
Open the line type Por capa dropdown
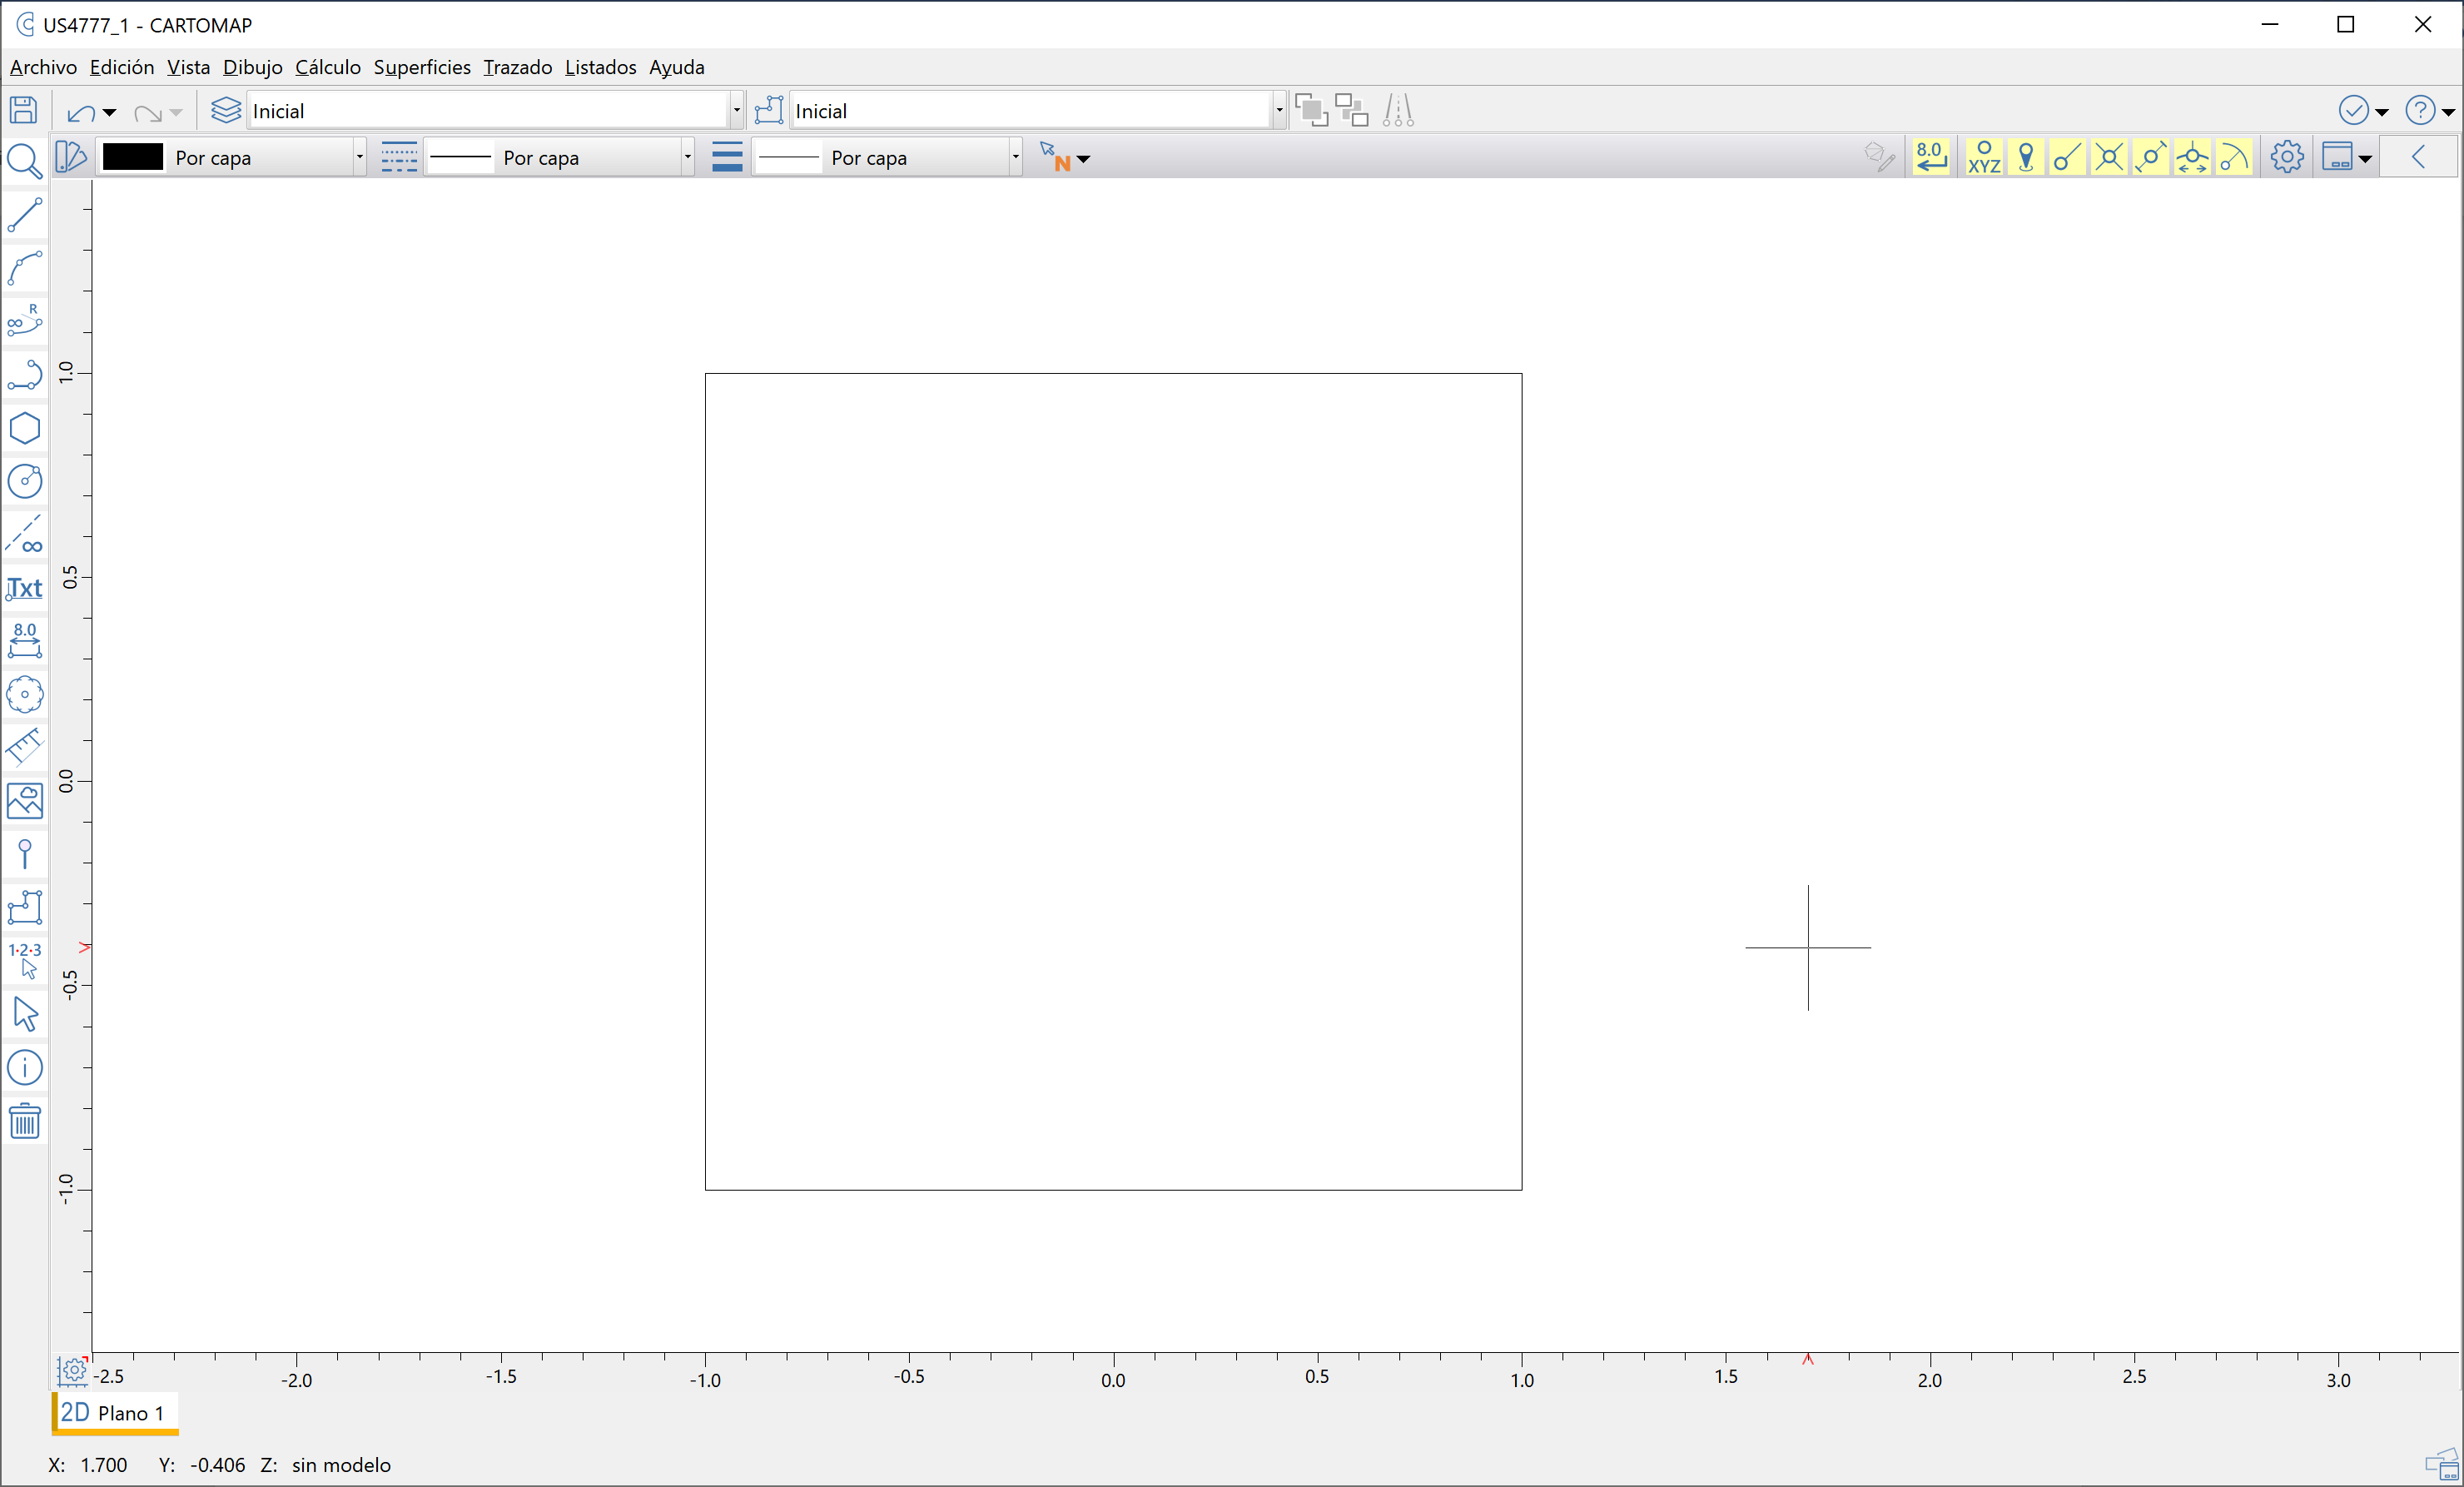point(687,157)
